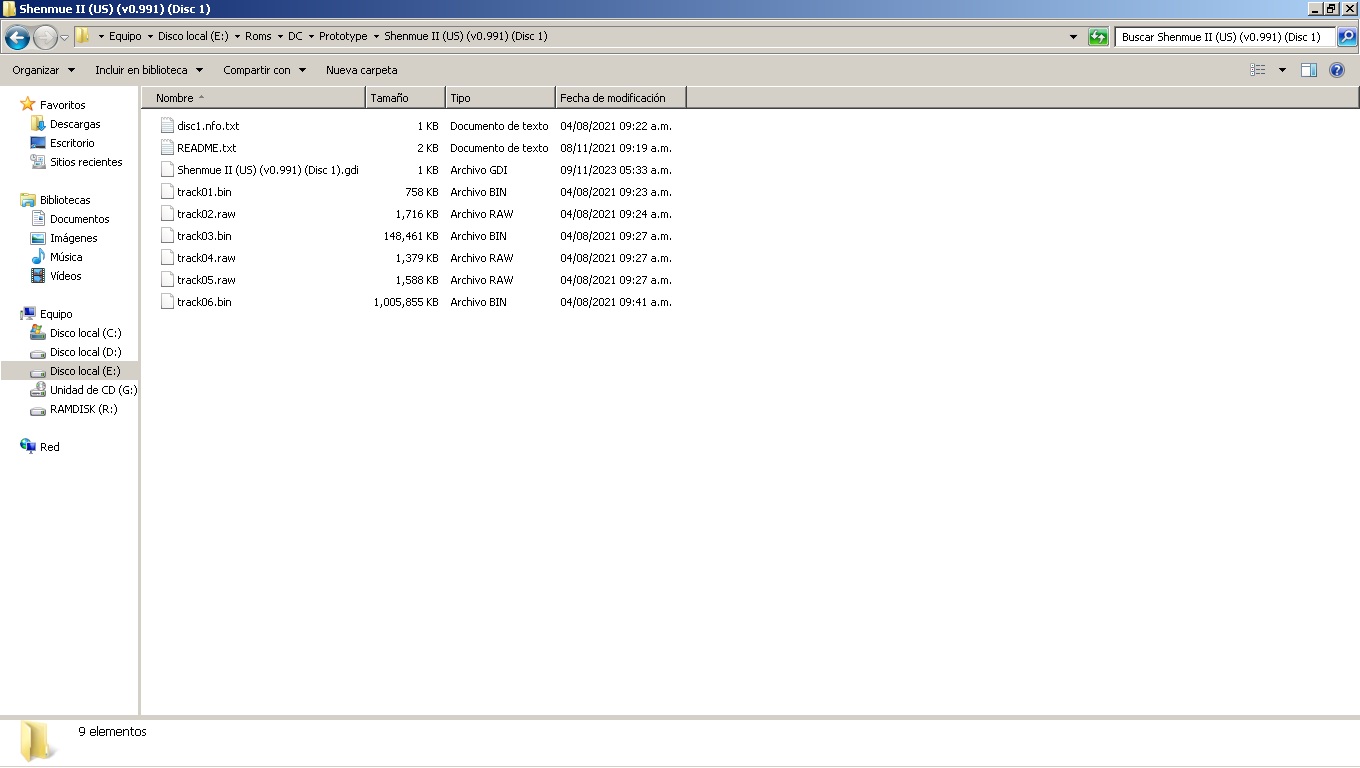Screen dimensions: 1360x768
Task: Click the large folder icon in details pane
Action: pos(37,741)
